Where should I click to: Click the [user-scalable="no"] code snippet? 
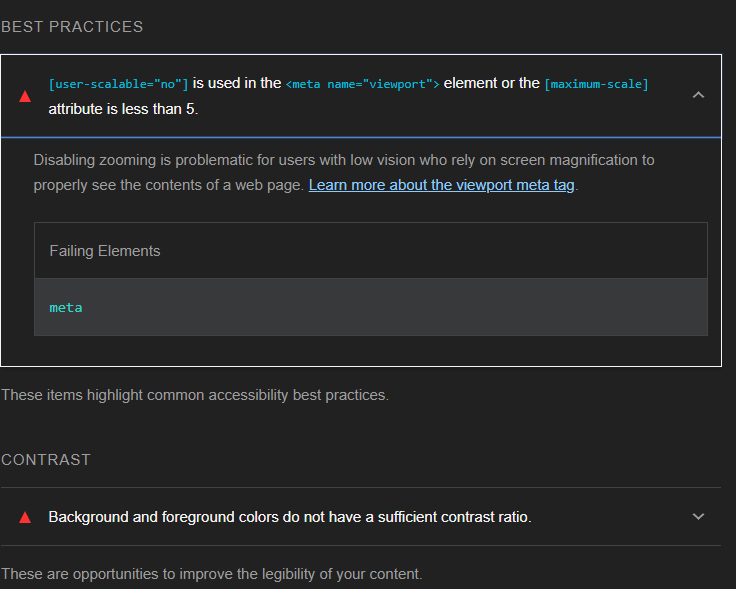[x=118, y=84]
